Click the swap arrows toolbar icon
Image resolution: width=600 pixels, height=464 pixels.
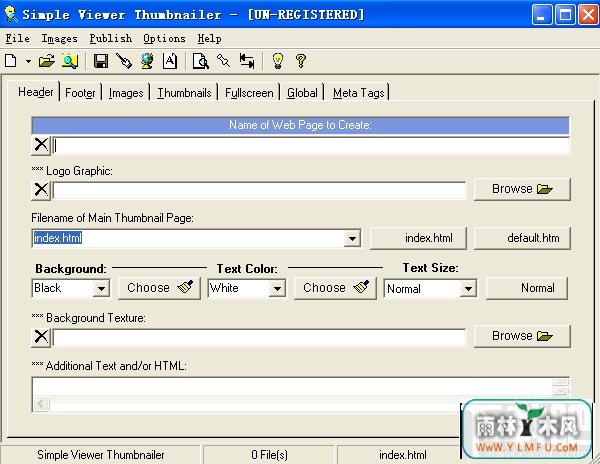click(x=247, y=61)
